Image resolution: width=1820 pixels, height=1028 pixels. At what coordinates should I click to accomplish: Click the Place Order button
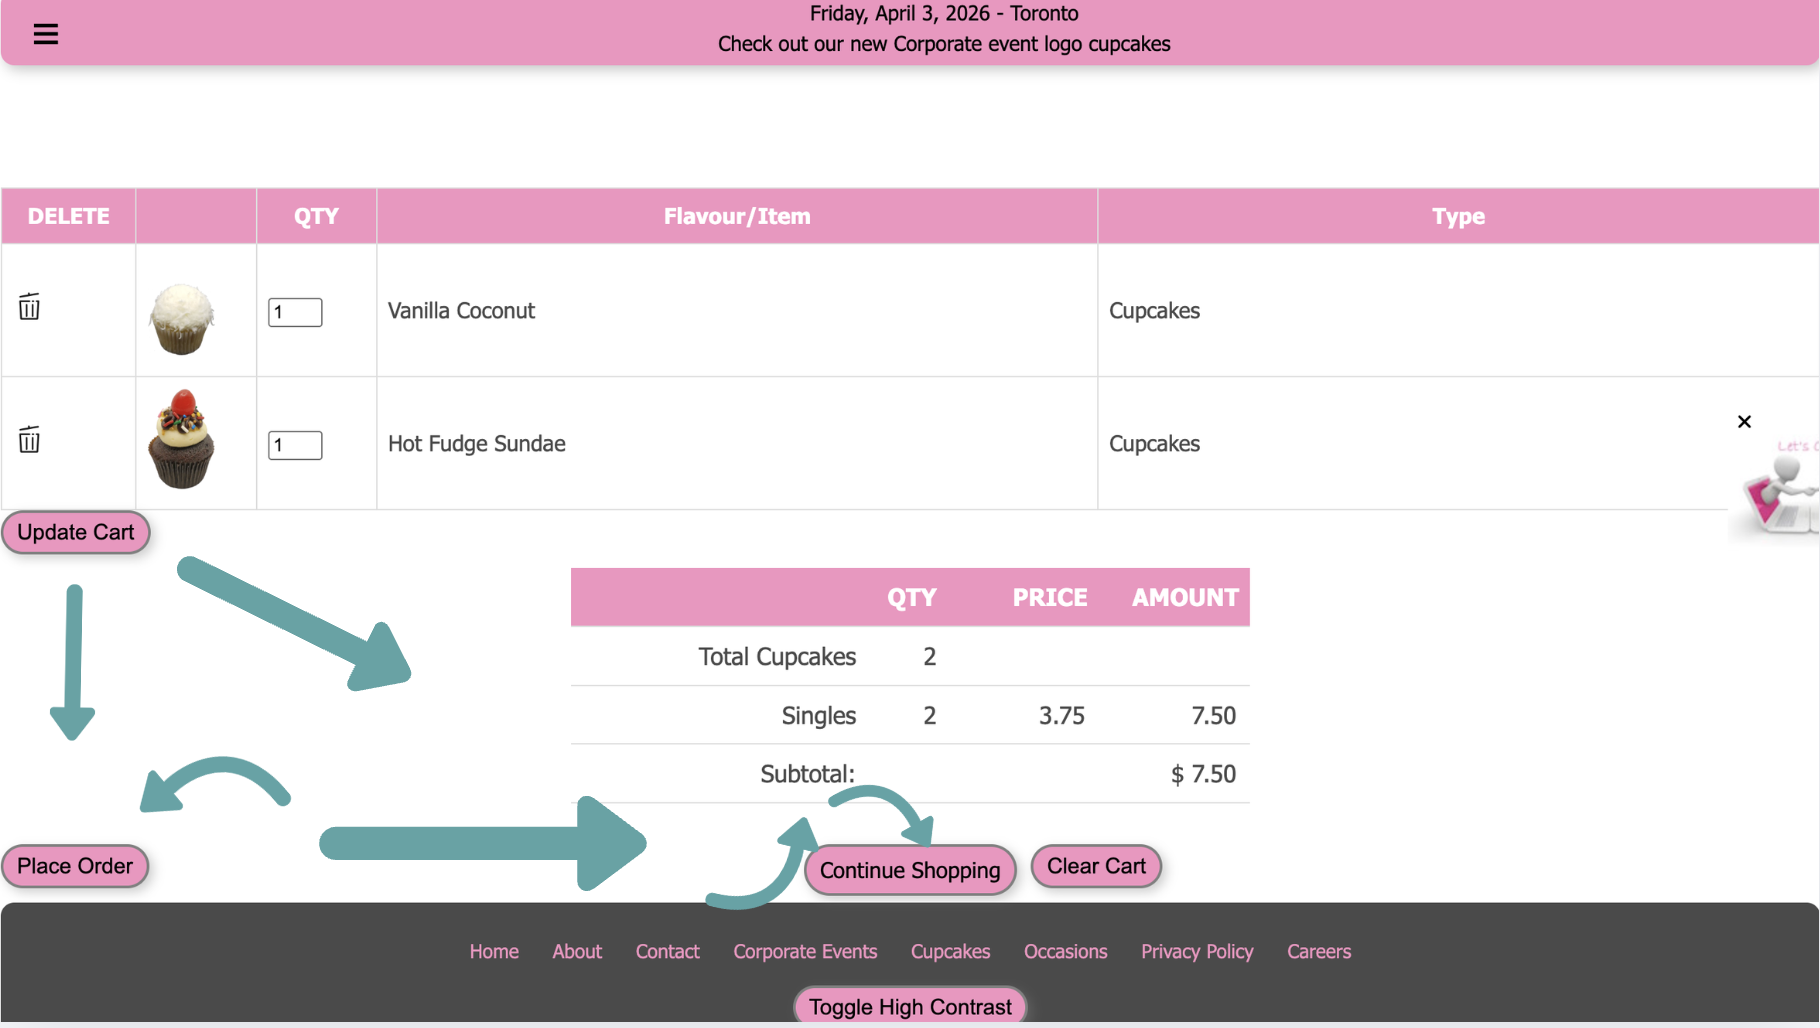(x=75, y=866)
